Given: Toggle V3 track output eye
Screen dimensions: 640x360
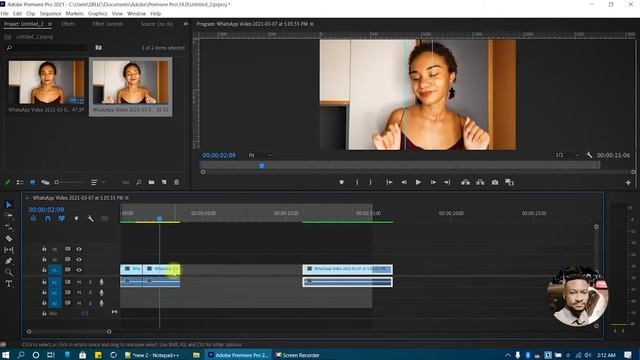Looking at the screenshot, I should [x=79, y=249].
